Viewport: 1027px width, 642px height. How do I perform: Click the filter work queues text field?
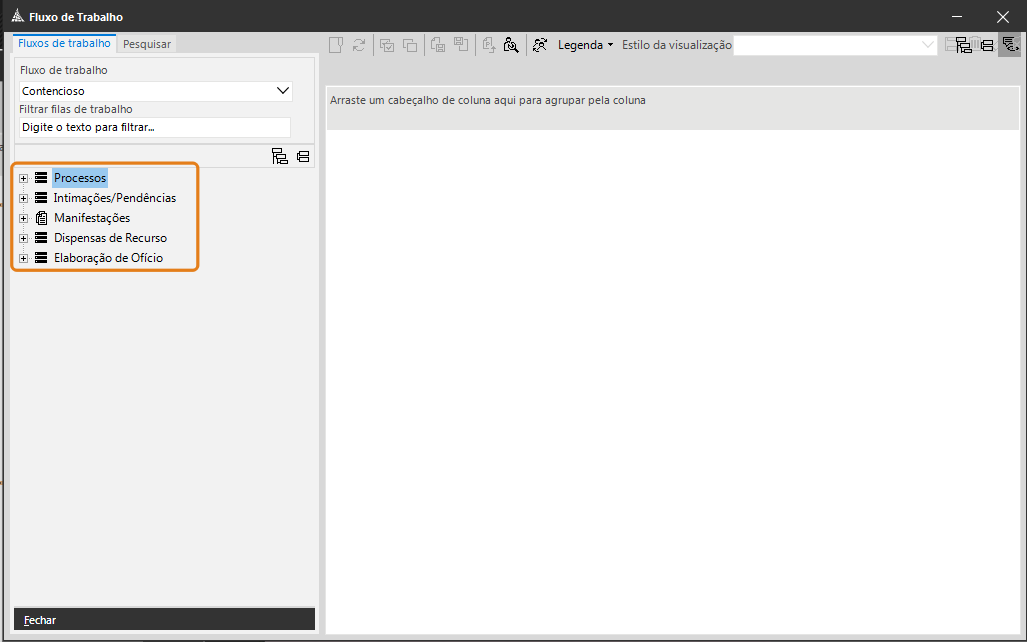click(154, 128)
